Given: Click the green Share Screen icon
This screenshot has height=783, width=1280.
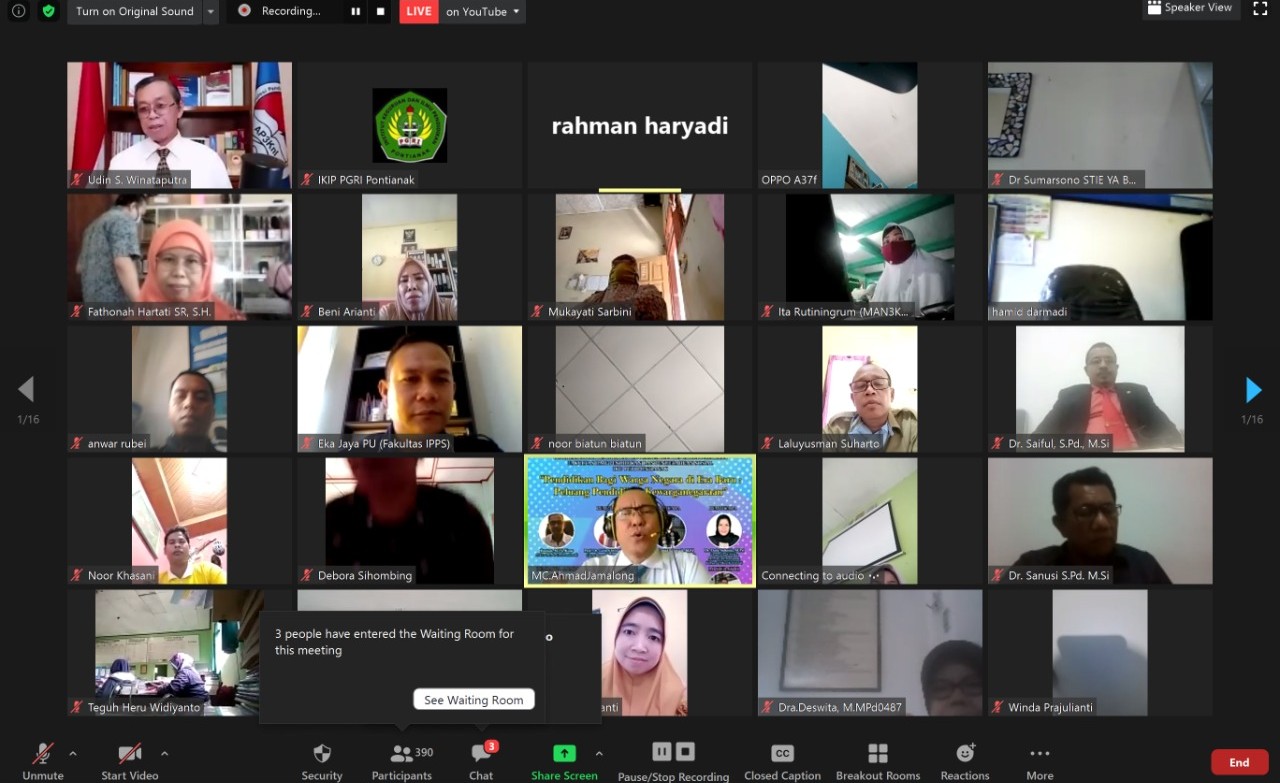Looking at the screenshot, I should click(x=564, y=754).
